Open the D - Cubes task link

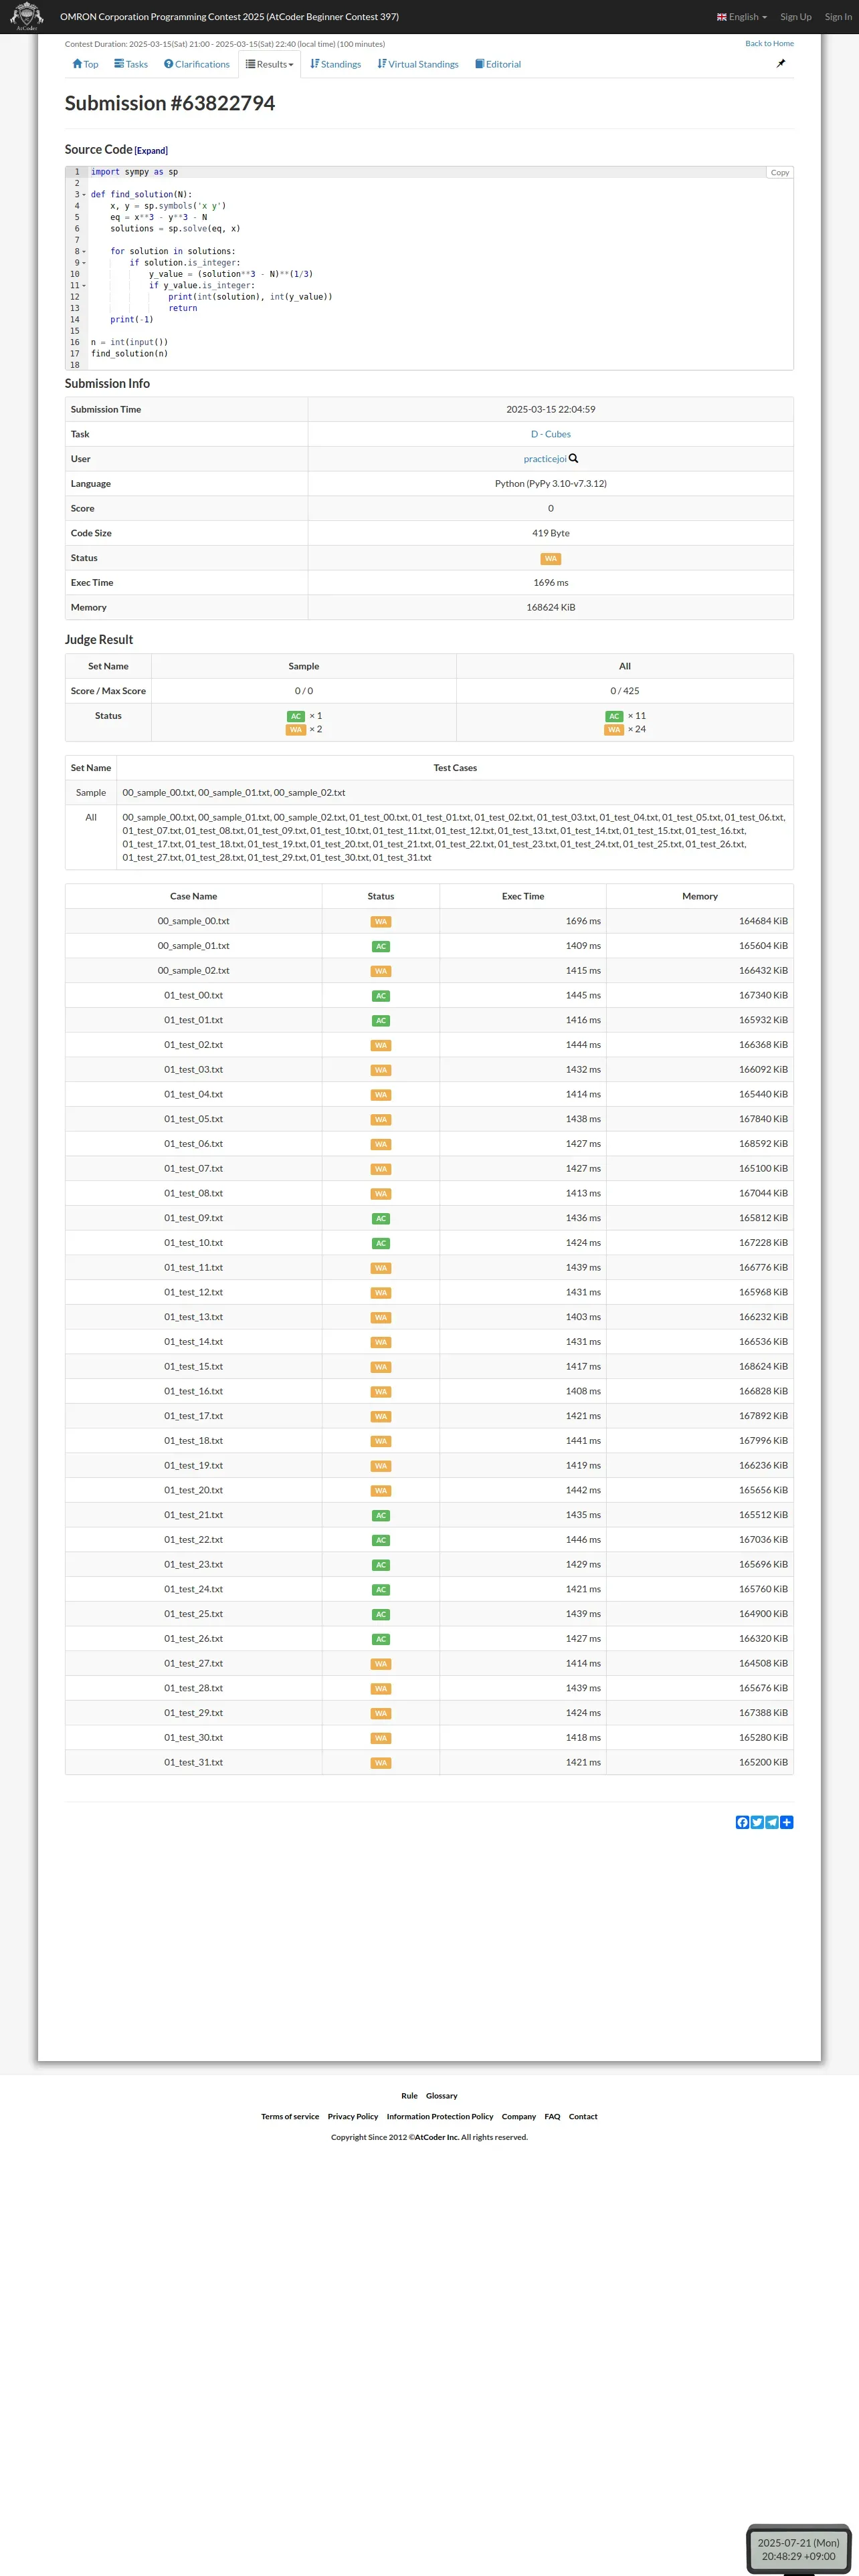[551, 434]
